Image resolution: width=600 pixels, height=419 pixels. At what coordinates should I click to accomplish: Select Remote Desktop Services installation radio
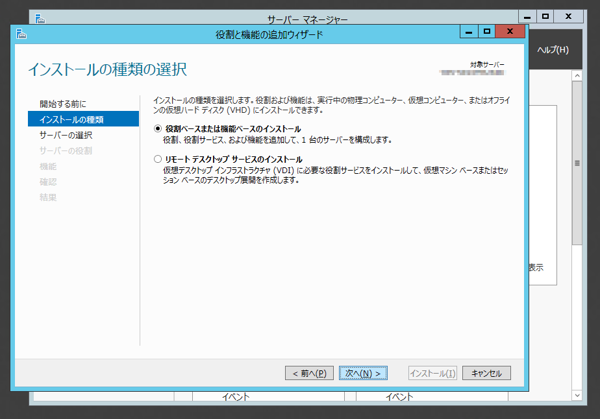[x=158, y=159]
